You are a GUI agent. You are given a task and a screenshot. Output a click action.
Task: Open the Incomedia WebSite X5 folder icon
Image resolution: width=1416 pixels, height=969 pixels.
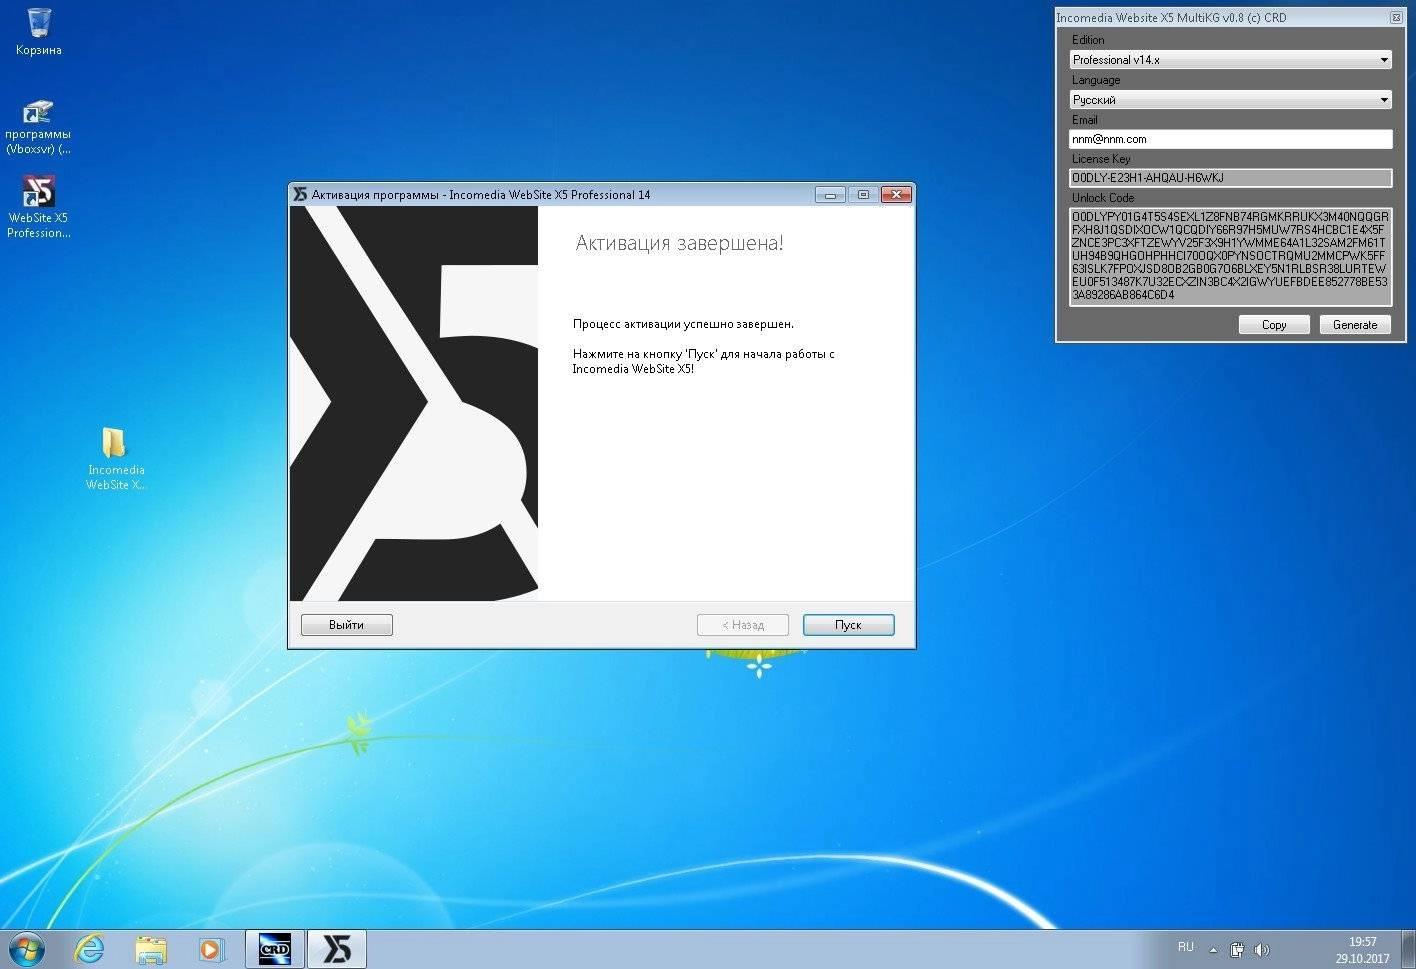pyautogui.click(x=116, y=458)
